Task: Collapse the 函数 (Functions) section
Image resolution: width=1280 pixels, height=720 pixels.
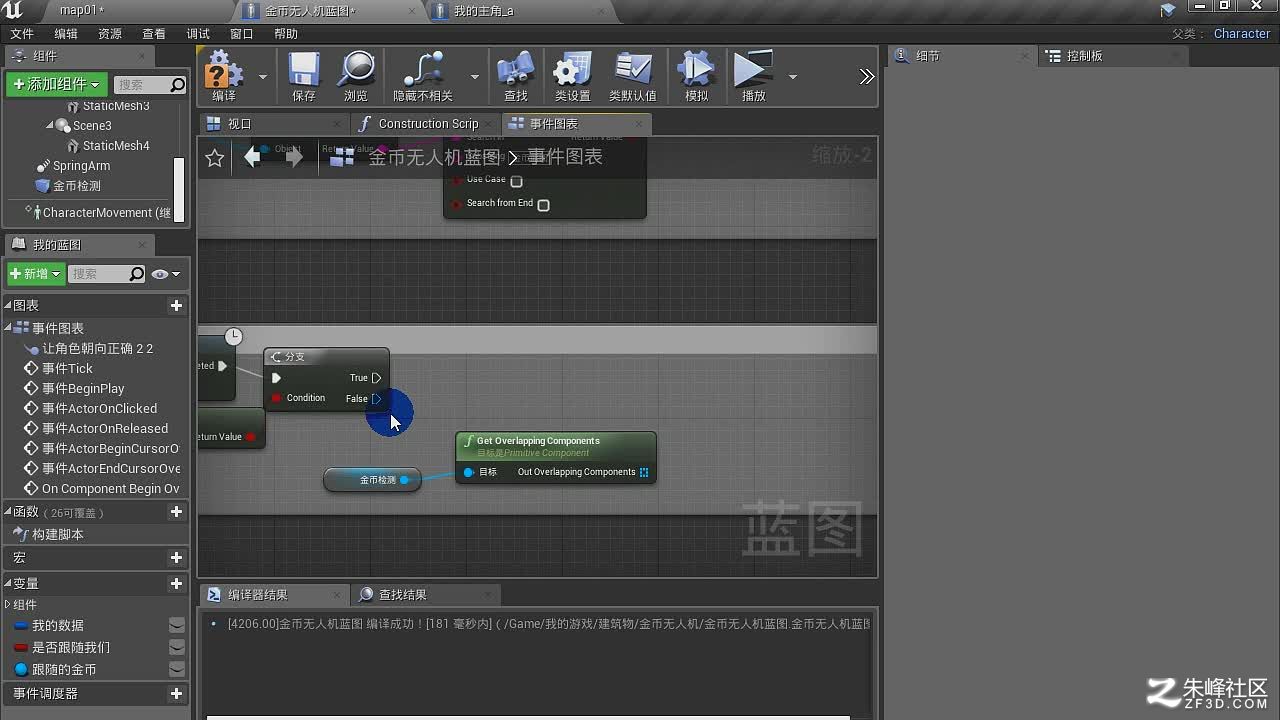Action: coord(8,512)
